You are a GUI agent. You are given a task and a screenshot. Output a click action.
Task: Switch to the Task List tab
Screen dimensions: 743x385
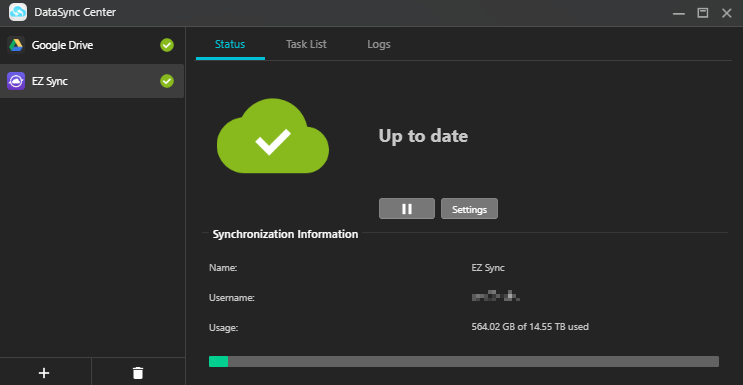click(306, 45)
